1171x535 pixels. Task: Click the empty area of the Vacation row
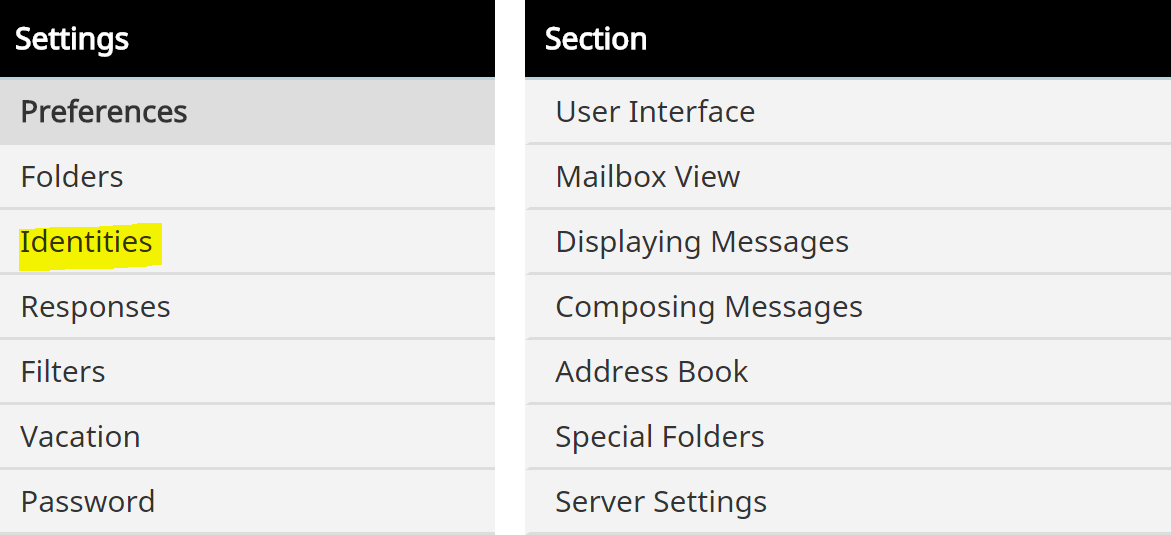click(x=317, y=437)
